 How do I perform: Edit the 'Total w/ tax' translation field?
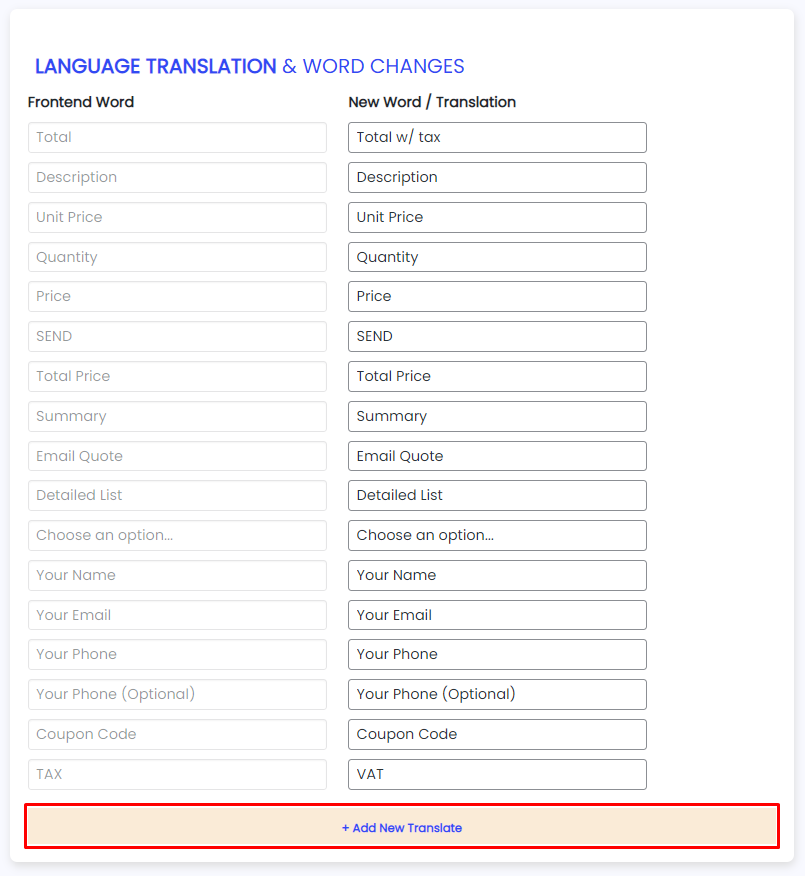tap(497, 137)
